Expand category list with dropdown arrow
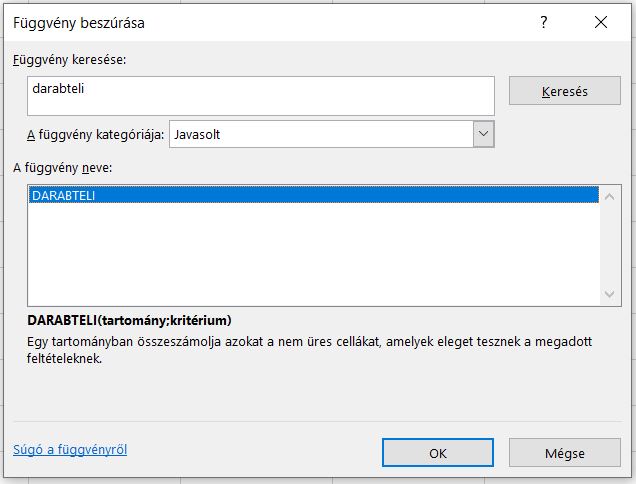Viewport: 636px width, 484px height. click(484, 133)
